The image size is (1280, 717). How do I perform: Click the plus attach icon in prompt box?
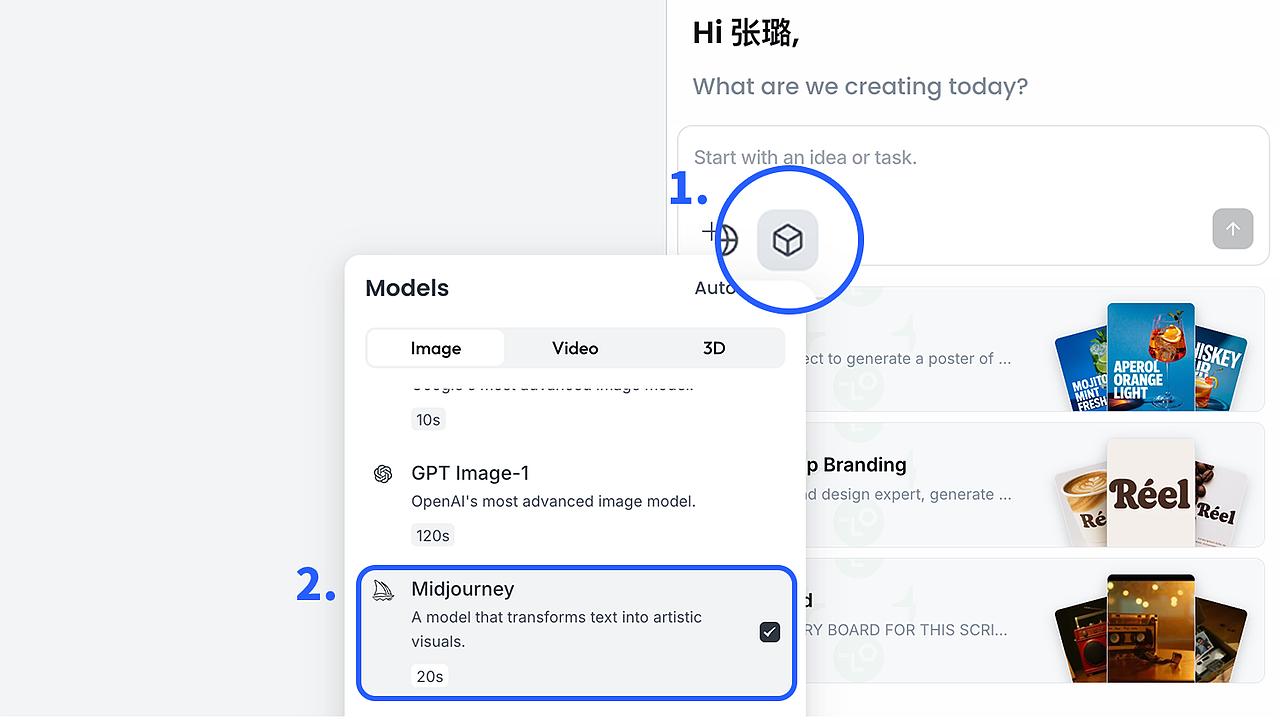click(709, 232)
